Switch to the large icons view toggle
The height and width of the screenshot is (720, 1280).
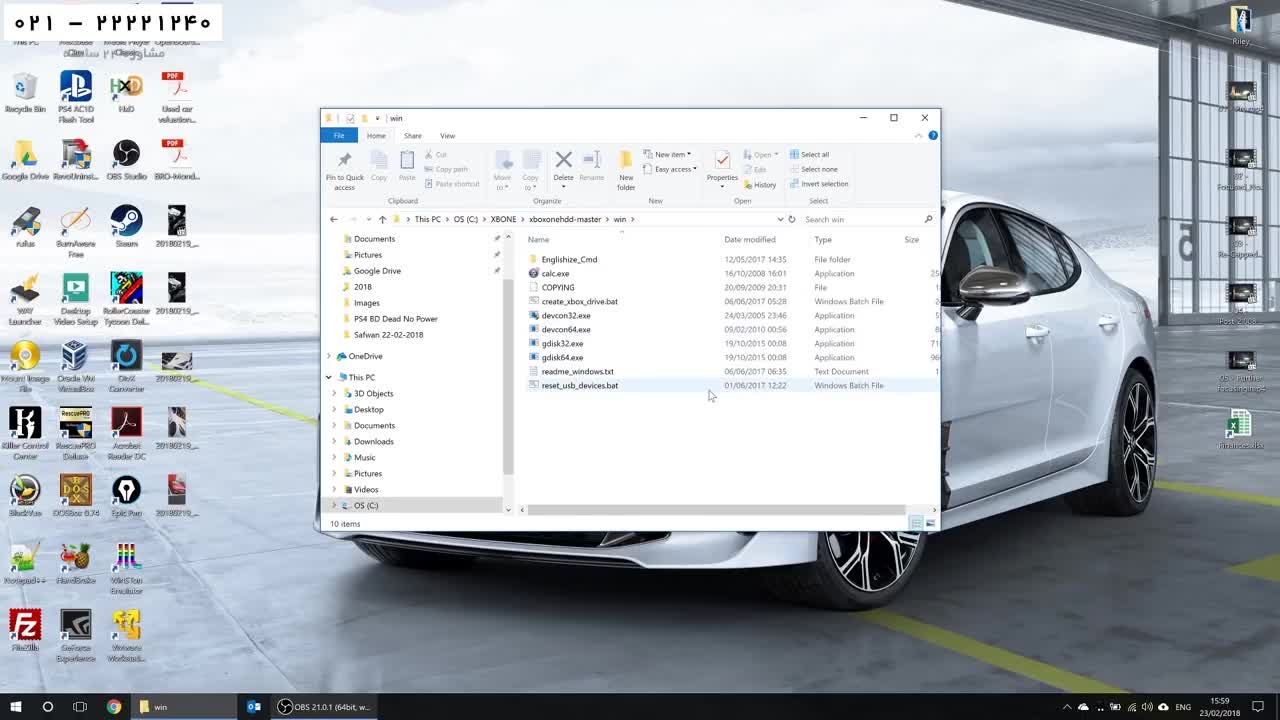pos(931,523)
